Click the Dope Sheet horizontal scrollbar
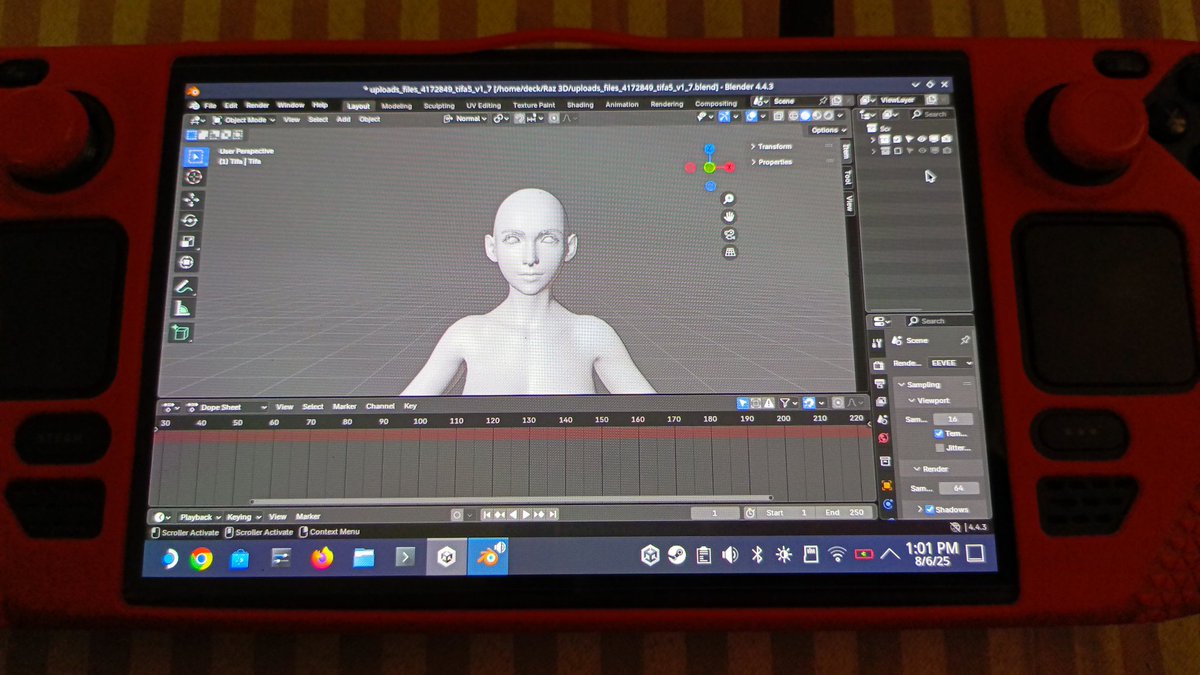 coord(510,500)
